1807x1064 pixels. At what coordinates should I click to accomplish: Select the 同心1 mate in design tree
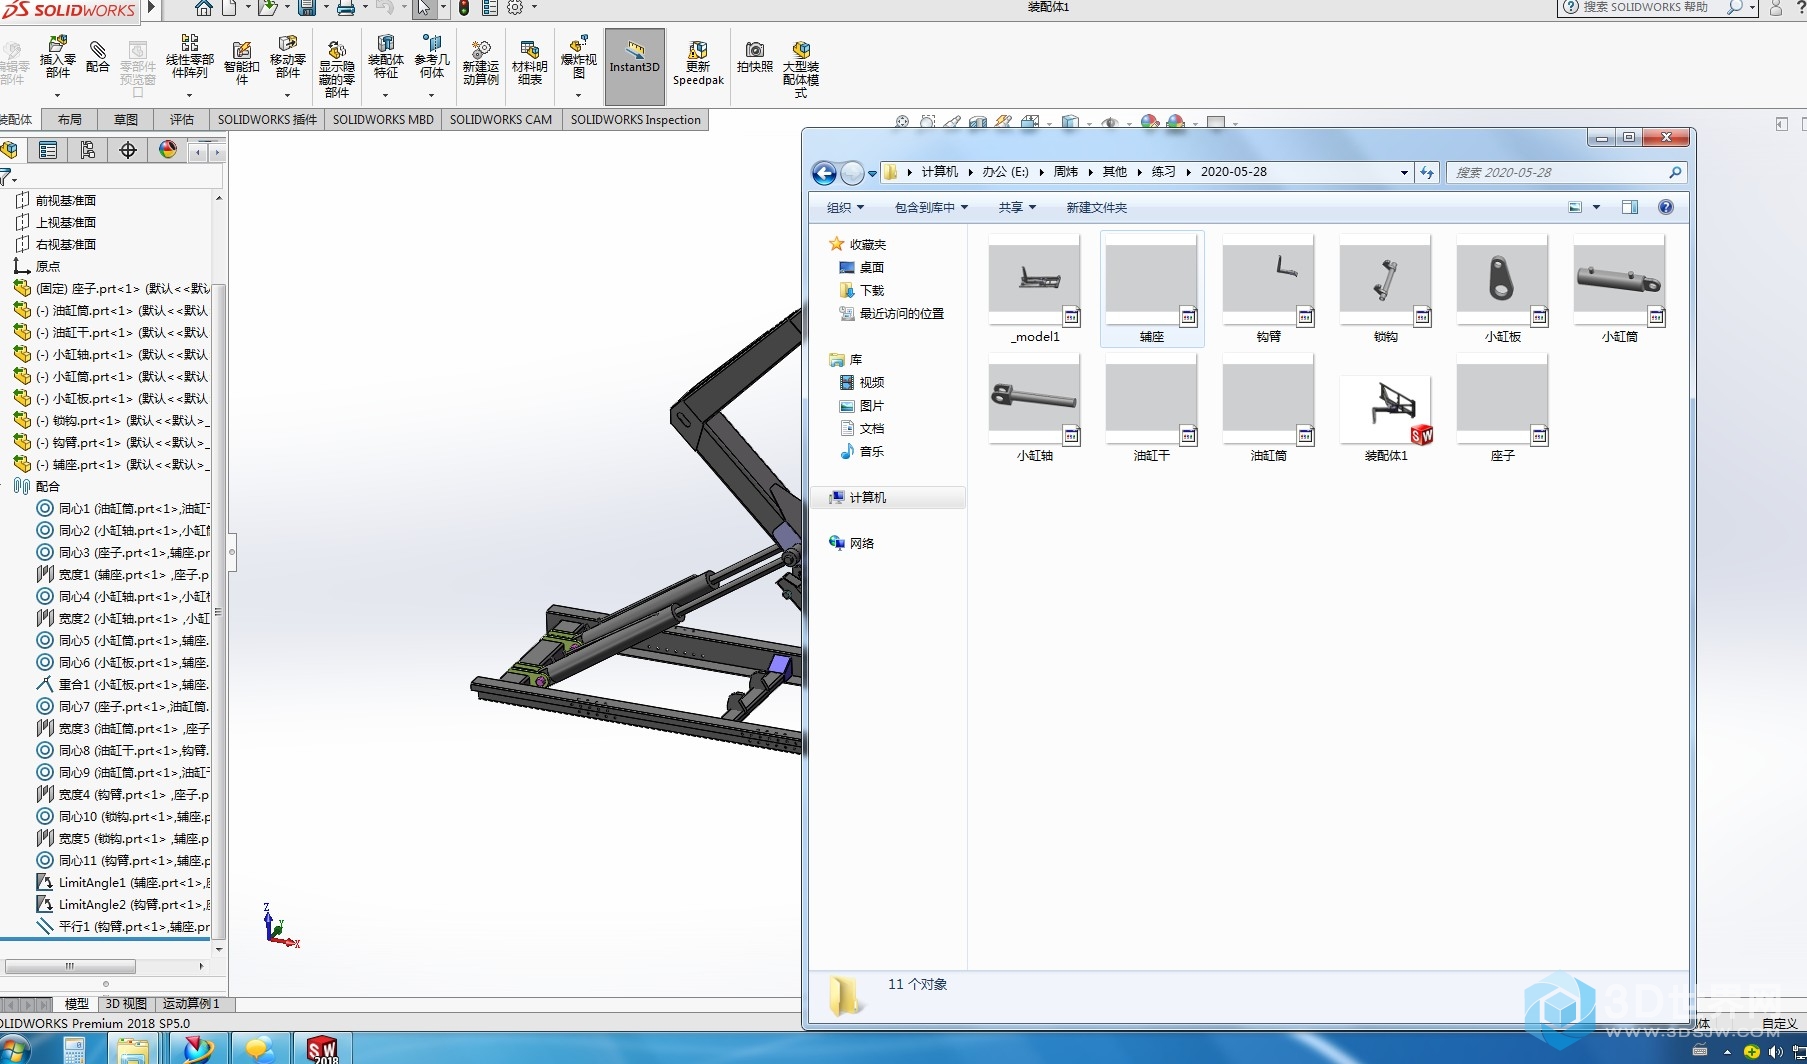click(123, 508)
